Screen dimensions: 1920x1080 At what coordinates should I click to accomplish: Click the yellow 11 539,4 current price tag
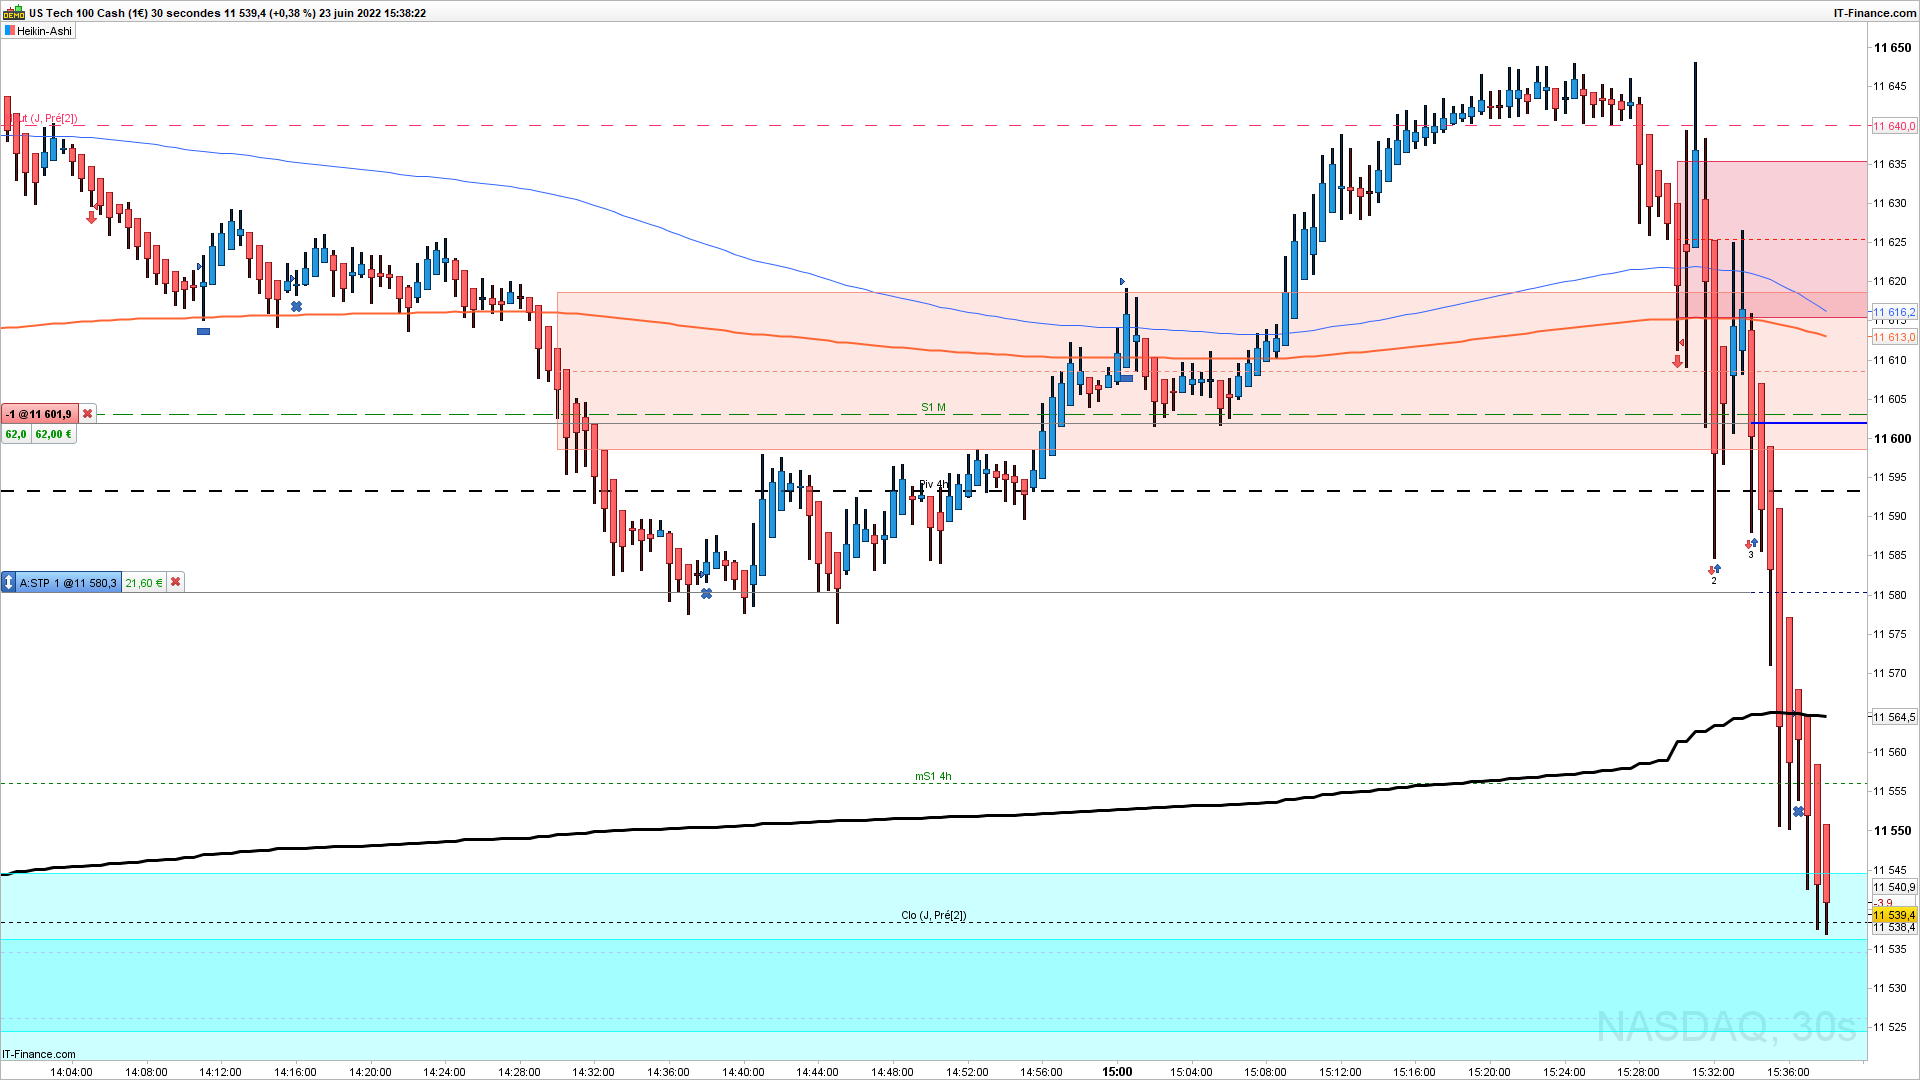(1894, 915)
